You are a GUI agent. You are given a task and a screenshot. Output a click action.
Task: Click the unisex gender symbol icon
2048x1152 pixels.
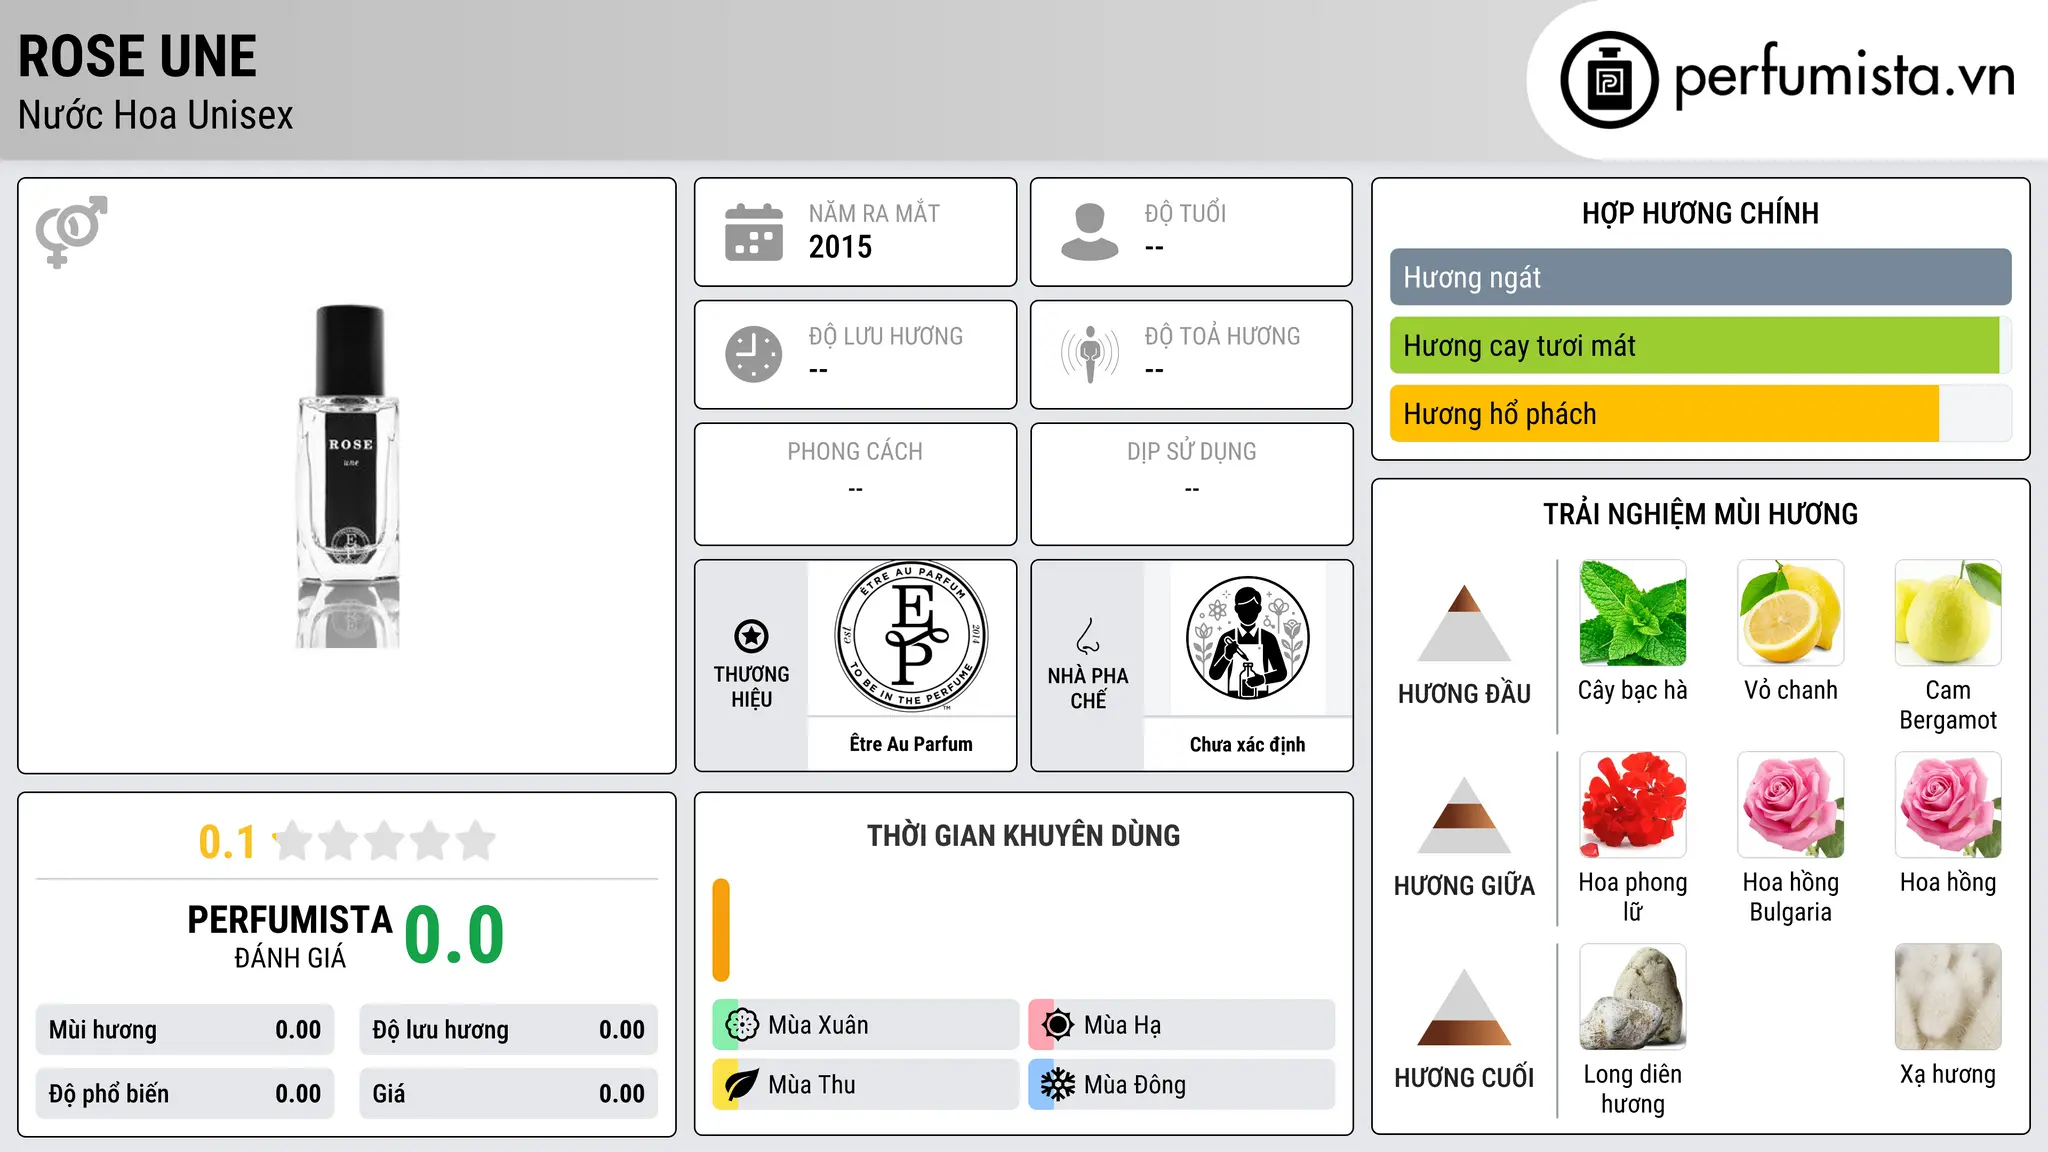(71, 231)
